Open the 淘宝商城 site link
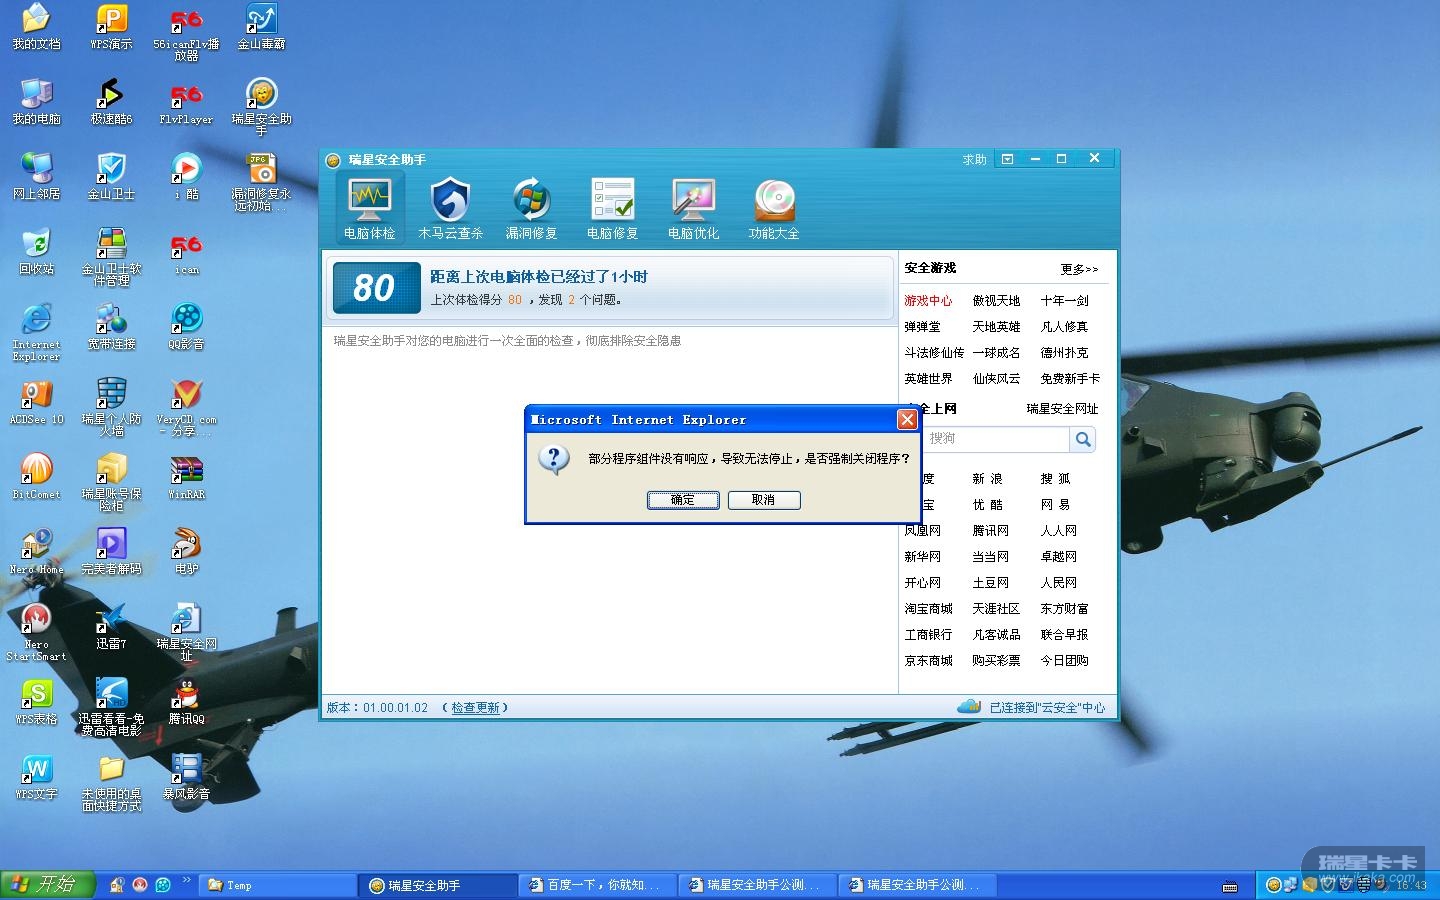This screenshot has height=900, width=1440. click(x=928, y=609)
